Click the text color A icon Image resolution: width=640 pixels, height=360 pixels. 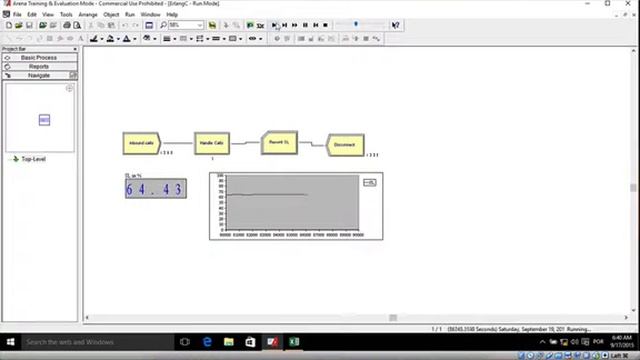click(x=127, y=39)
